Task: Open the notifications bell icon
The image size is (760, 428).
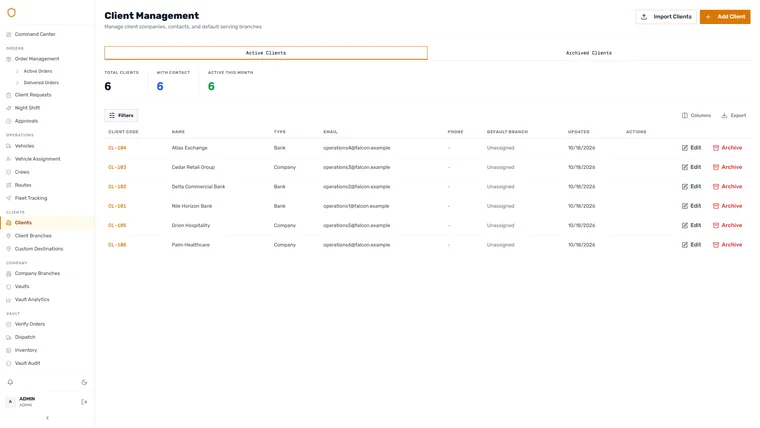Action: (x=10, y=382)
